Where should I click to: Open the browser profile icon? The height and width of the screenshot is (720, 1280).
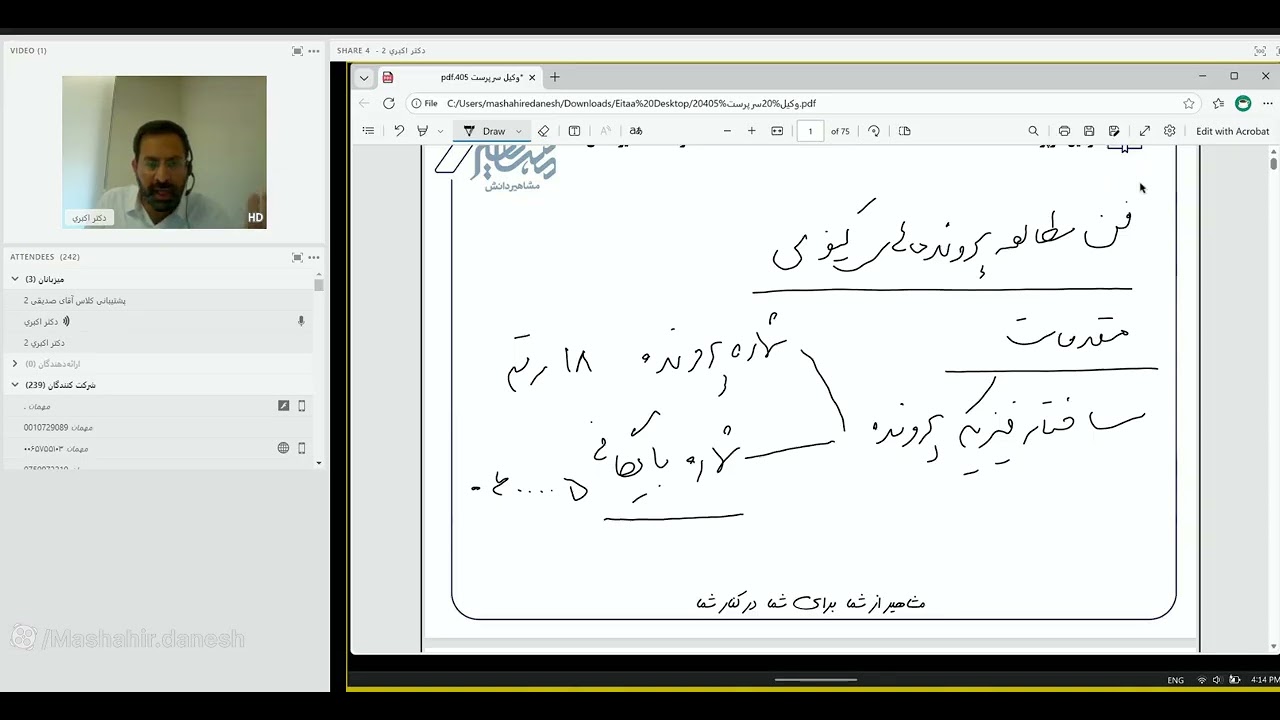pyautogui.click(x=1243, y=103)
